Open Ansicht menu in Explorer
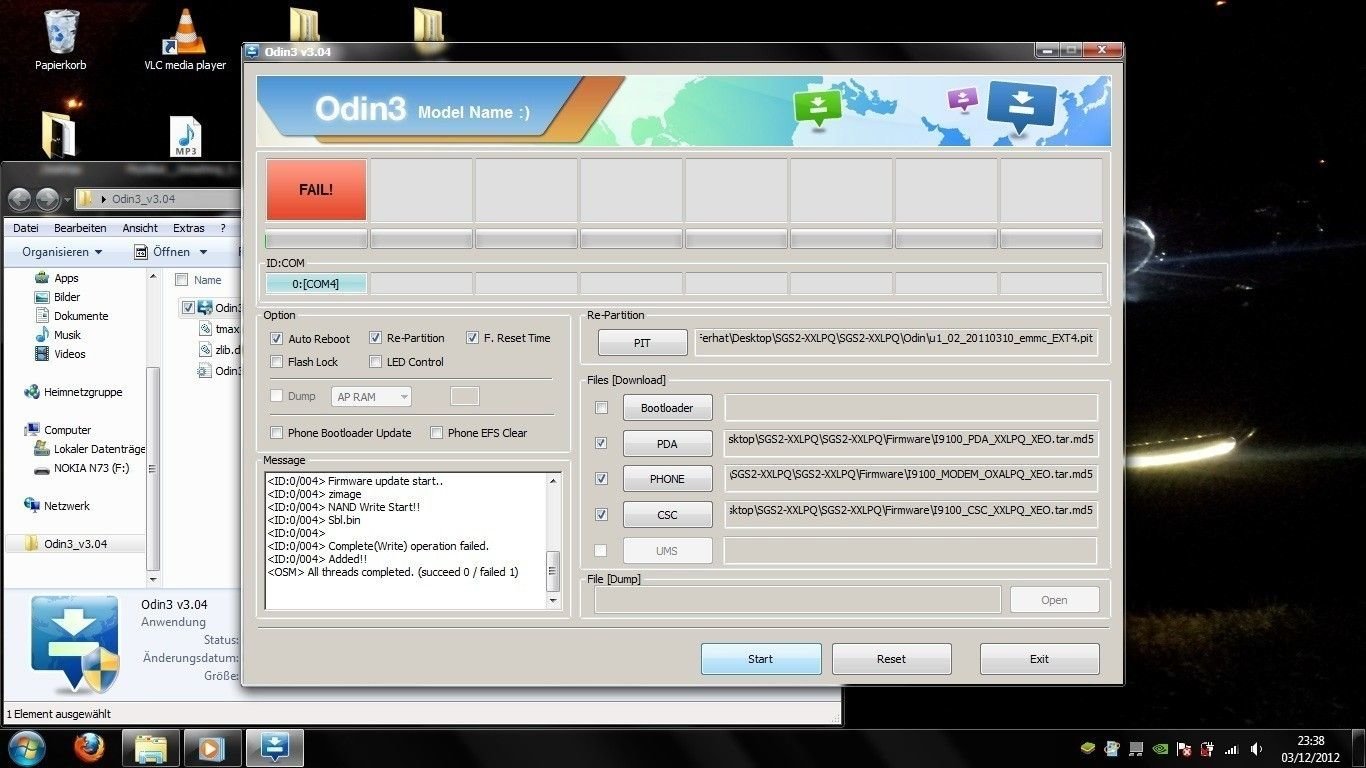 tap(140, 228)
